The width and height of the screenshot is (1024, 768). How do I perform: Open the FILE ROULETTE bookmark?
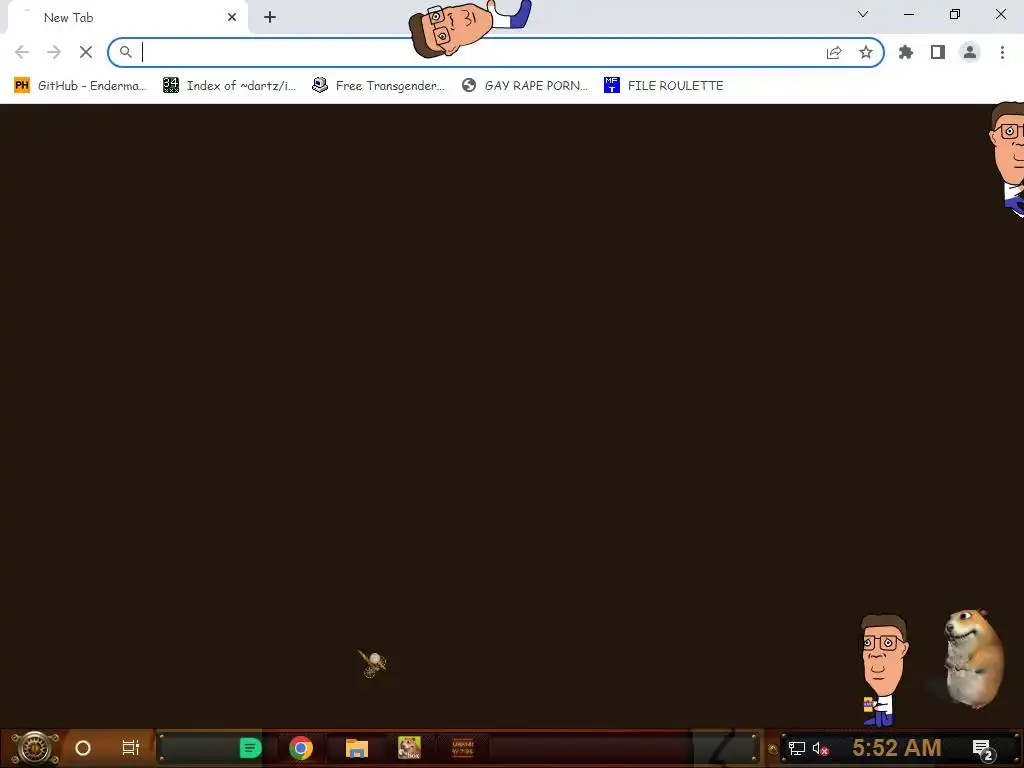664,86
